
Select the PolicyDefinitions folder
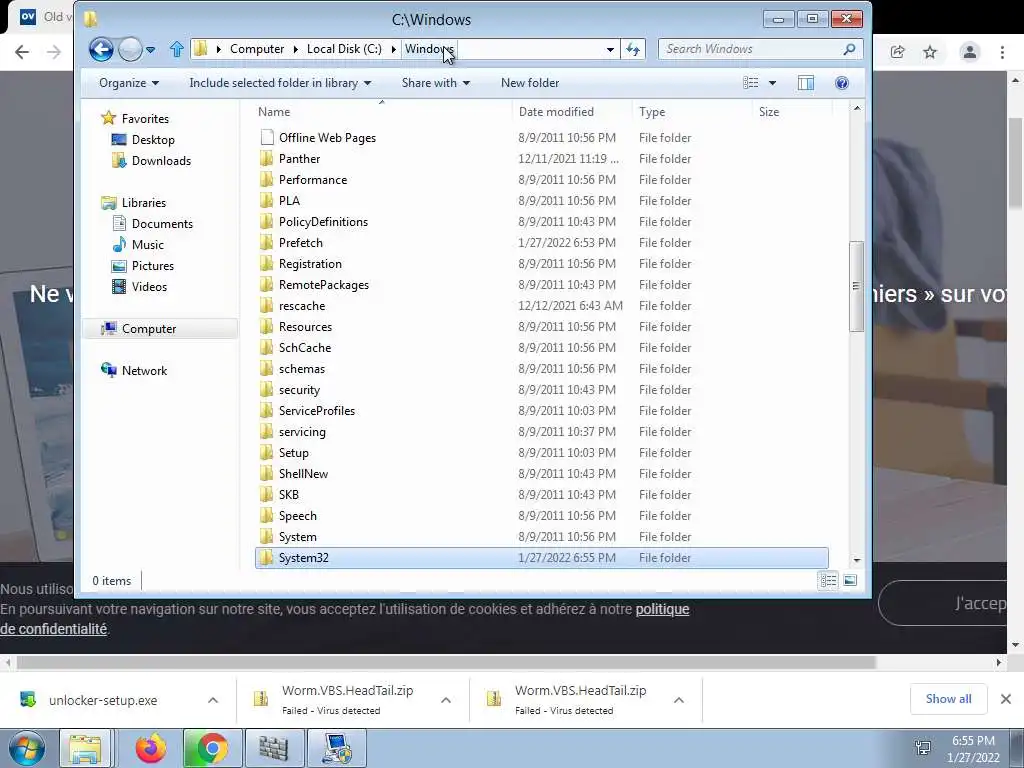pyautogui.click(x=323, y=222)
